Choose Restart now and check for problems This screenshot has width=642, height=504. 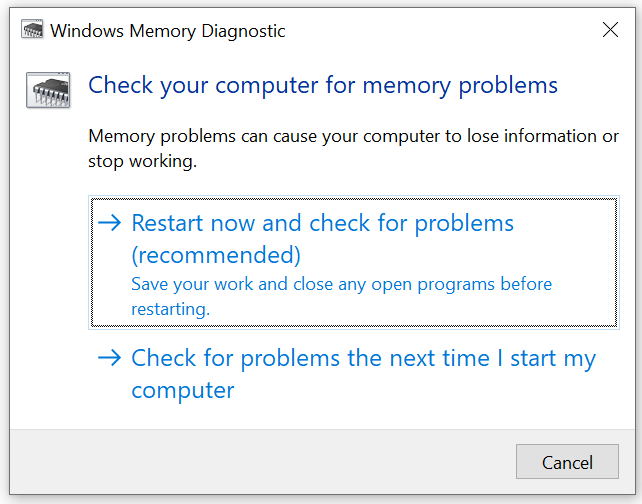click(x=354, y=262)
